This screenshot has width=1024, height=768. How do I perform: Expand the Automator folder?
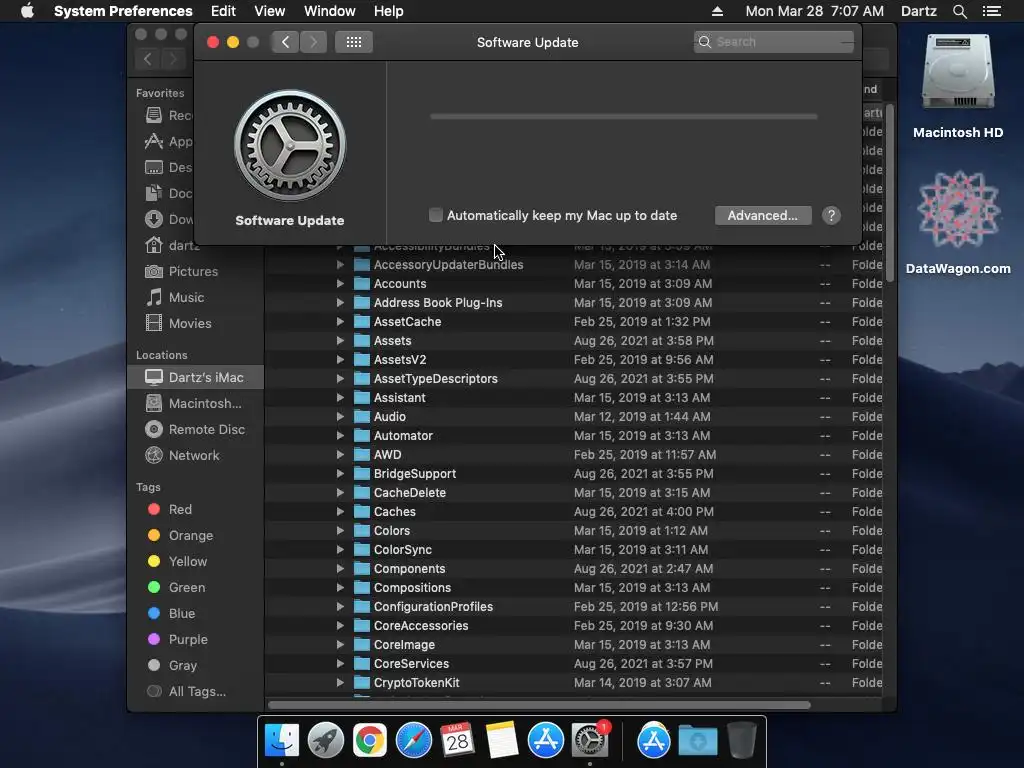click(x=340, y=435)
